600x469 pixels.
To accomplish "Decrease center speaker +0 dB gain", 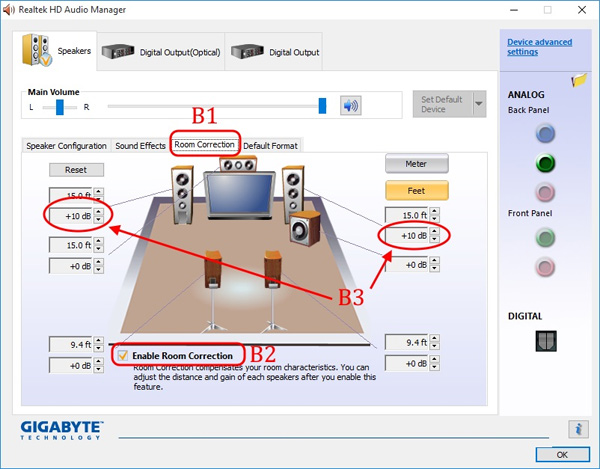I will click(99, 269).
